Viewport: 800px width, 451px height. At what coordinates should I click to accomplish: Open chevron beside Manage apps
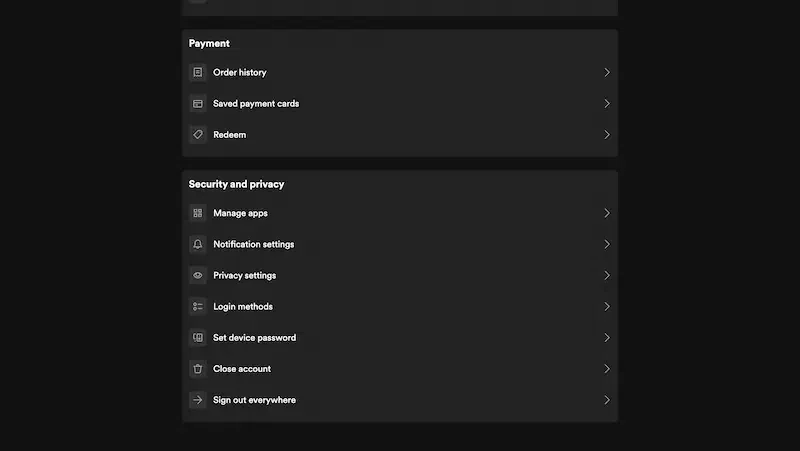pyautogui.click(x=606, y=213)
